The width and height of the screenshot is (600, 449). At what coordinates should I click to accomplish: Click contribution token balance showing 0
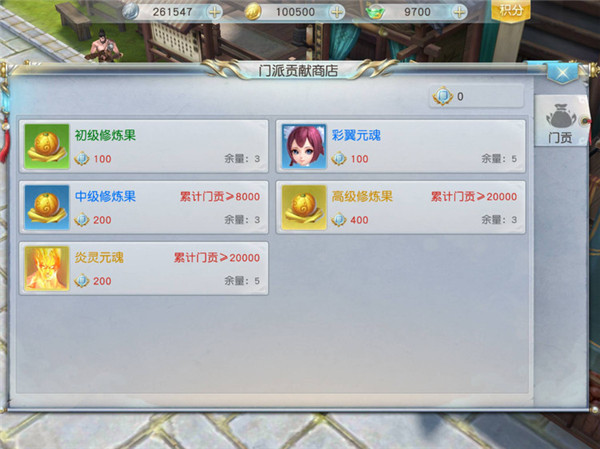coord(476,96)
